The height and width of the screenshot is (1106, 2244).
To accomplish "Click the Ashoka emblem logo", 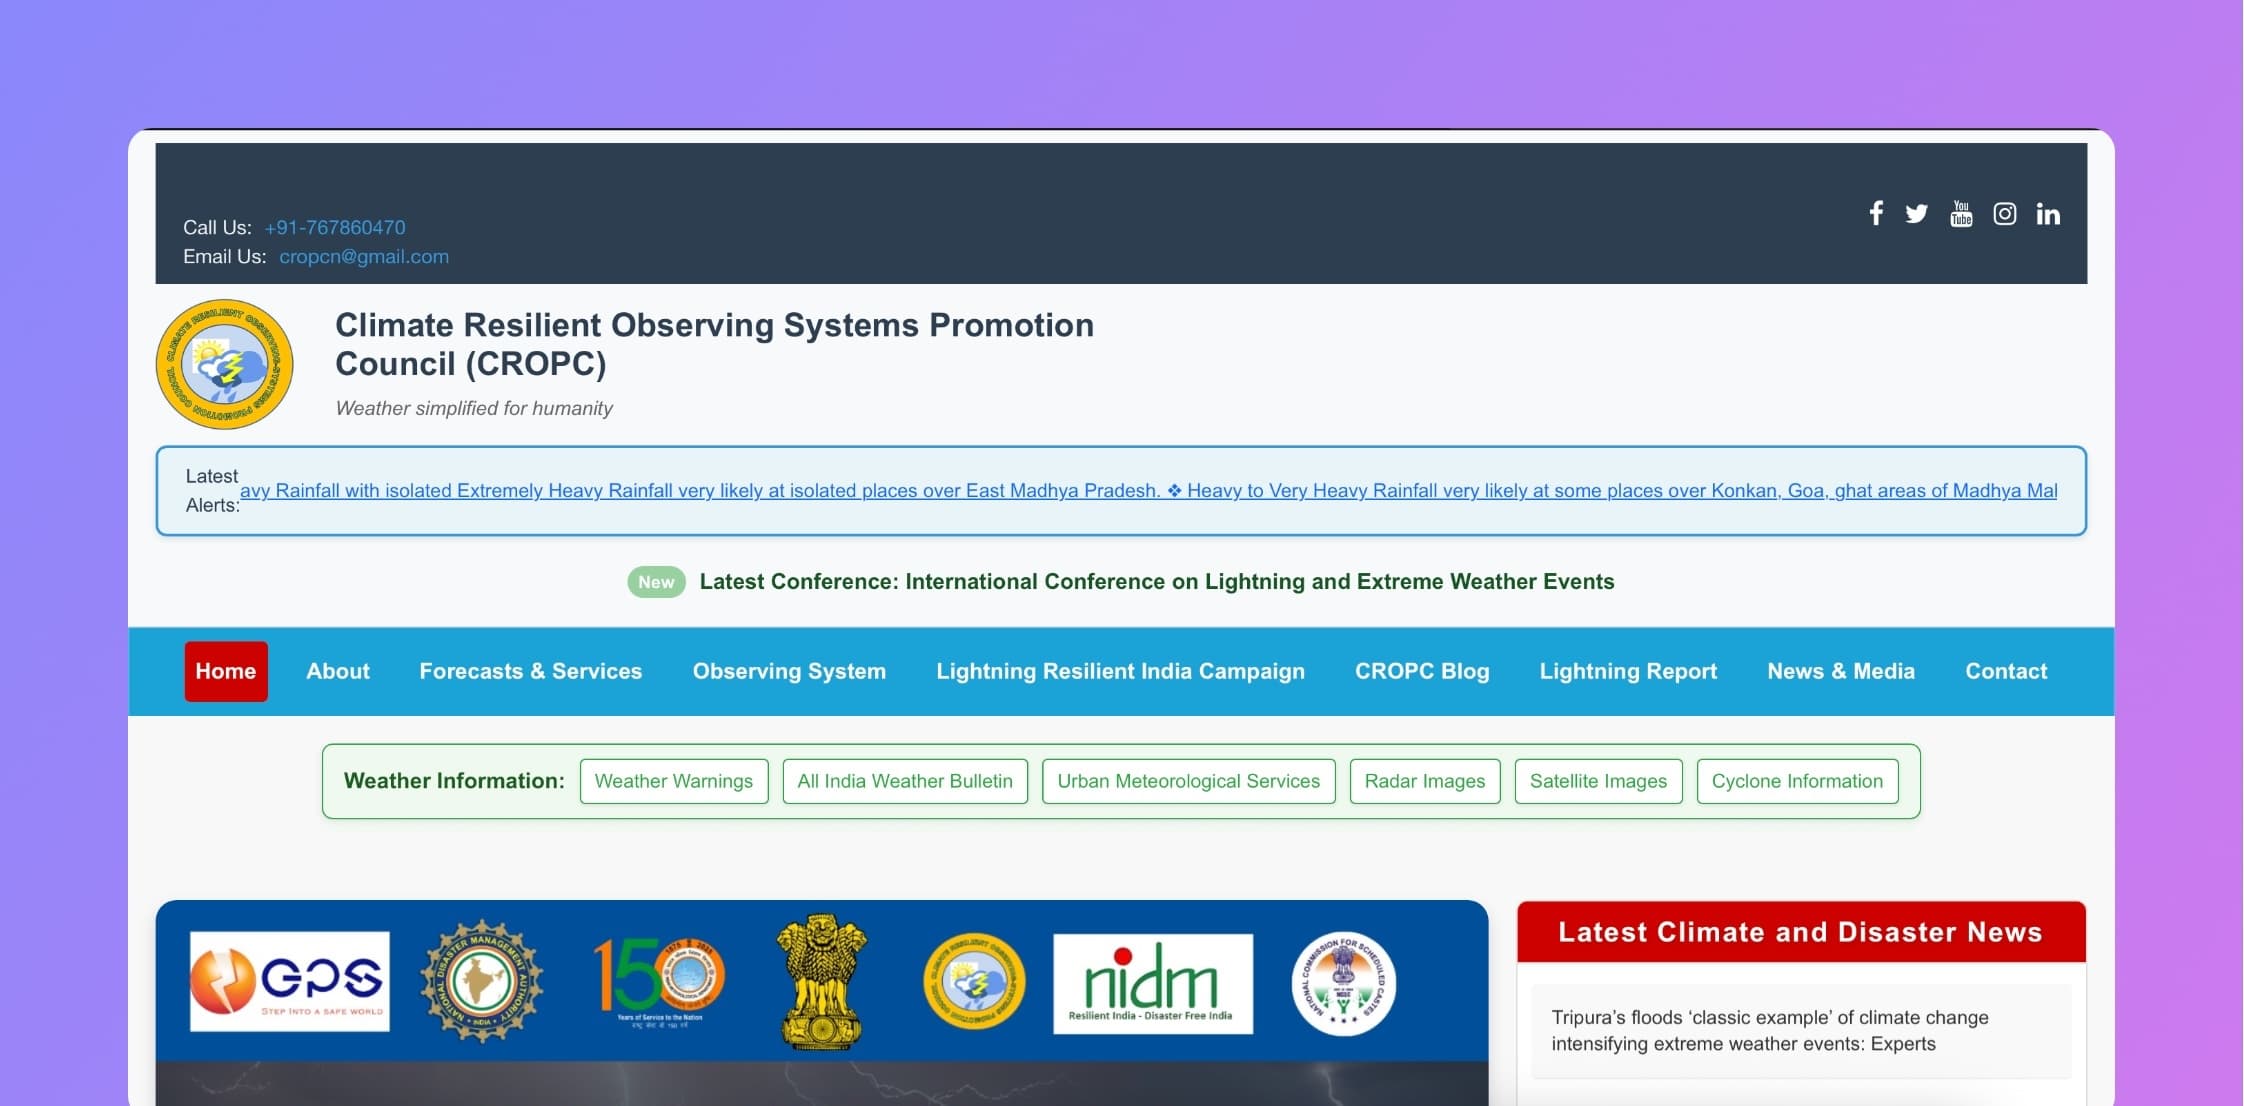I will point(822,981).
